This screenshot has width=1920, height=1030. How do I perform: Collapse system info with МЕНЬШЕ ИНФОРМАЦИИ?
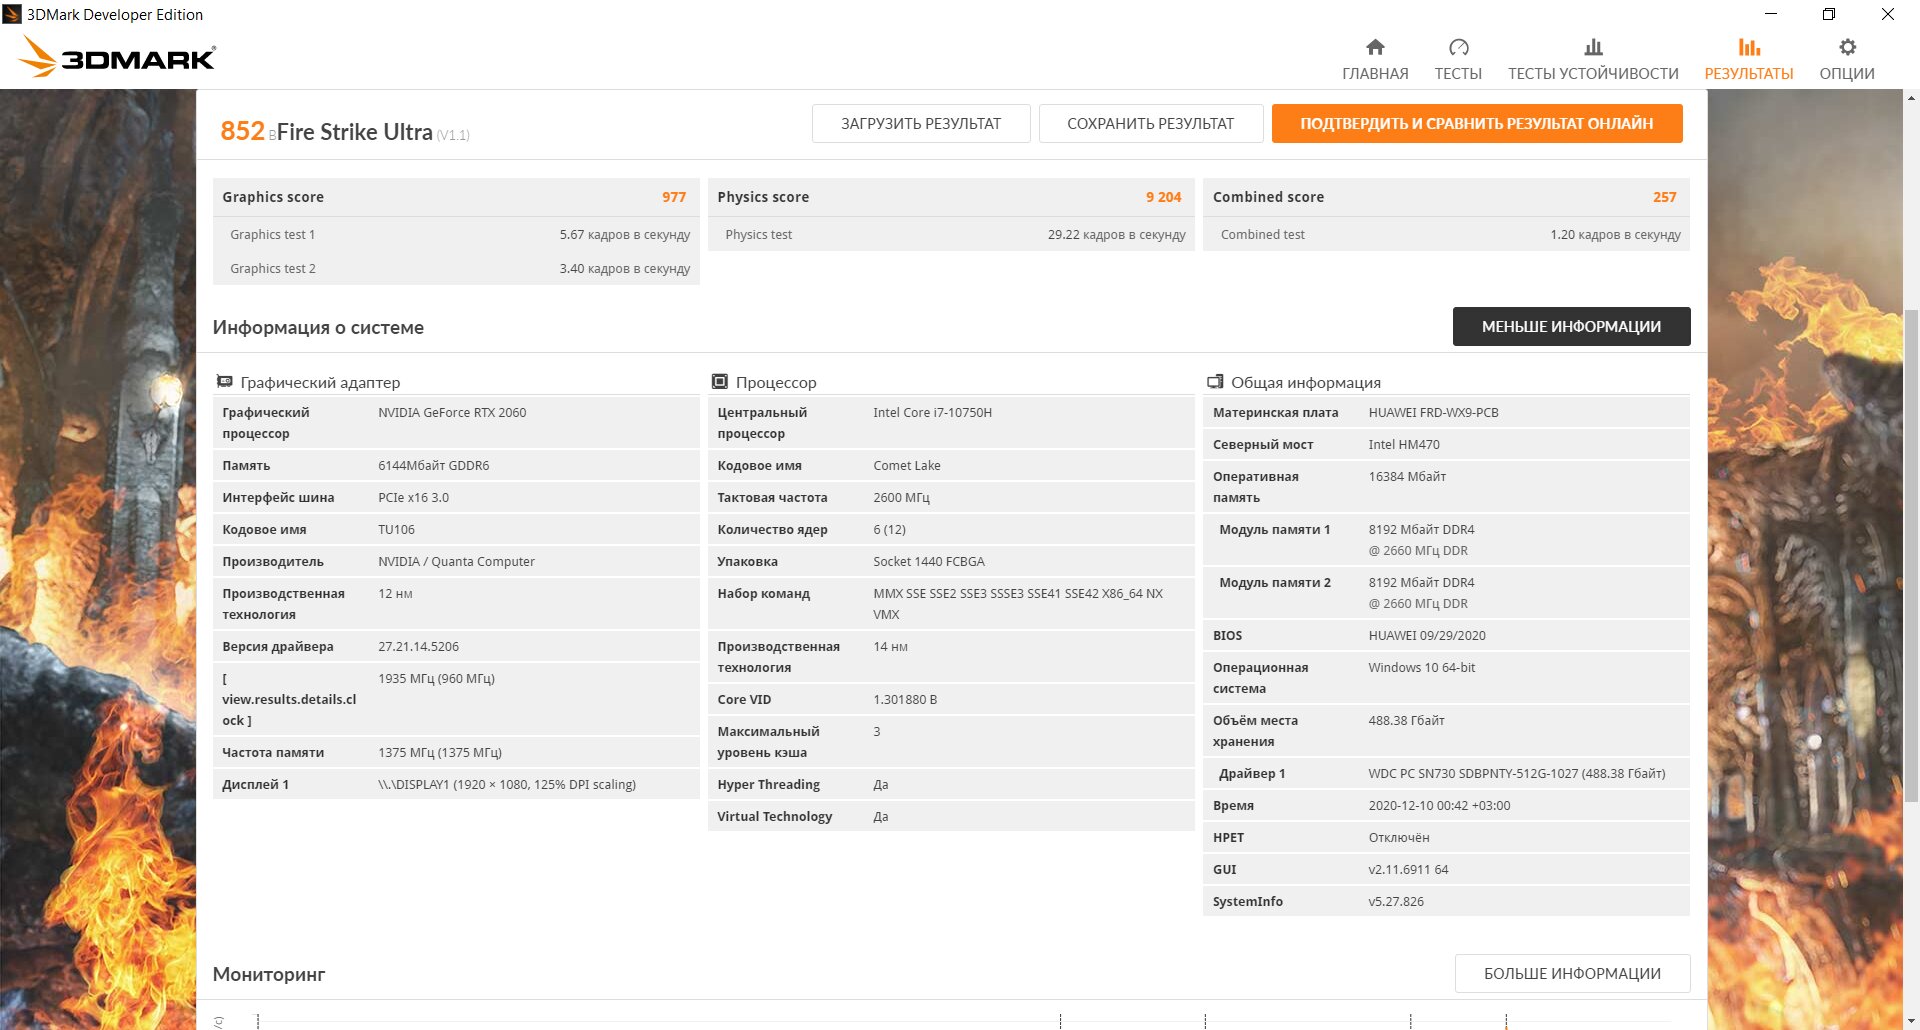[x=1571, y=326]
